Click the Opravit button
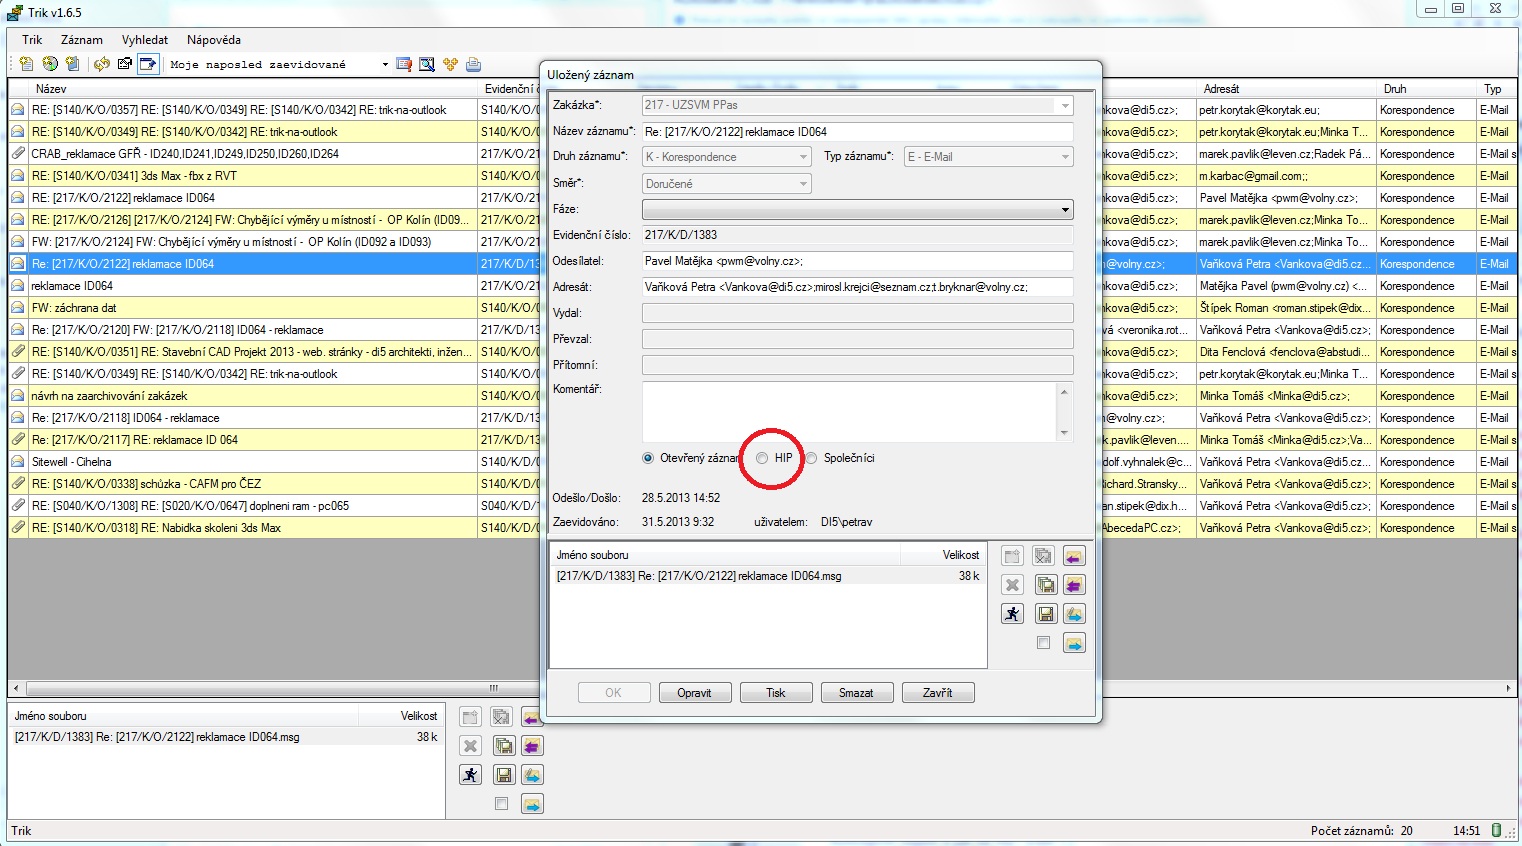The image size is (1522, 846). tap(694, 693)
